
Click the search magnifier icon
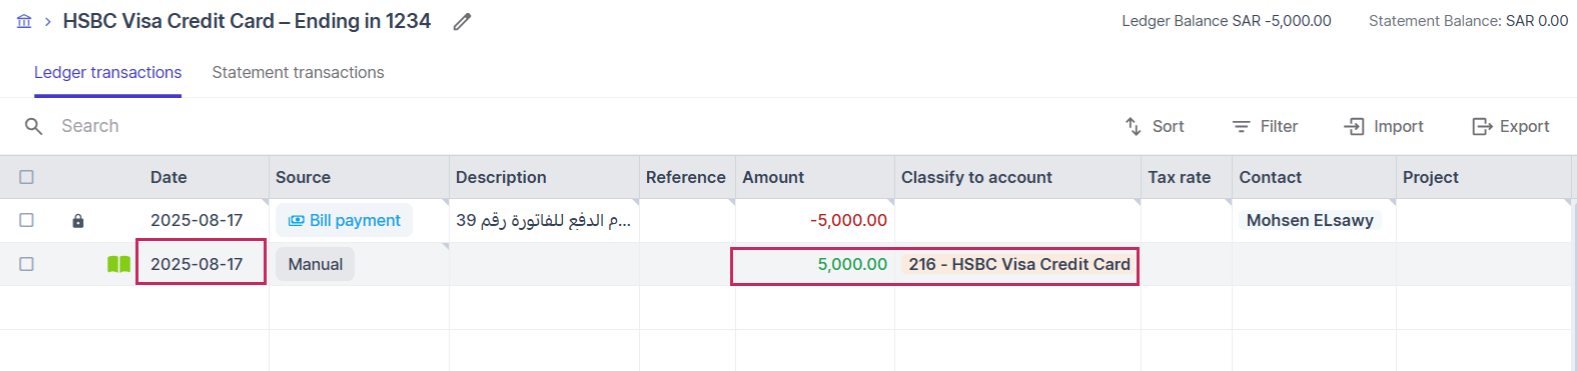tap(34, 126)
